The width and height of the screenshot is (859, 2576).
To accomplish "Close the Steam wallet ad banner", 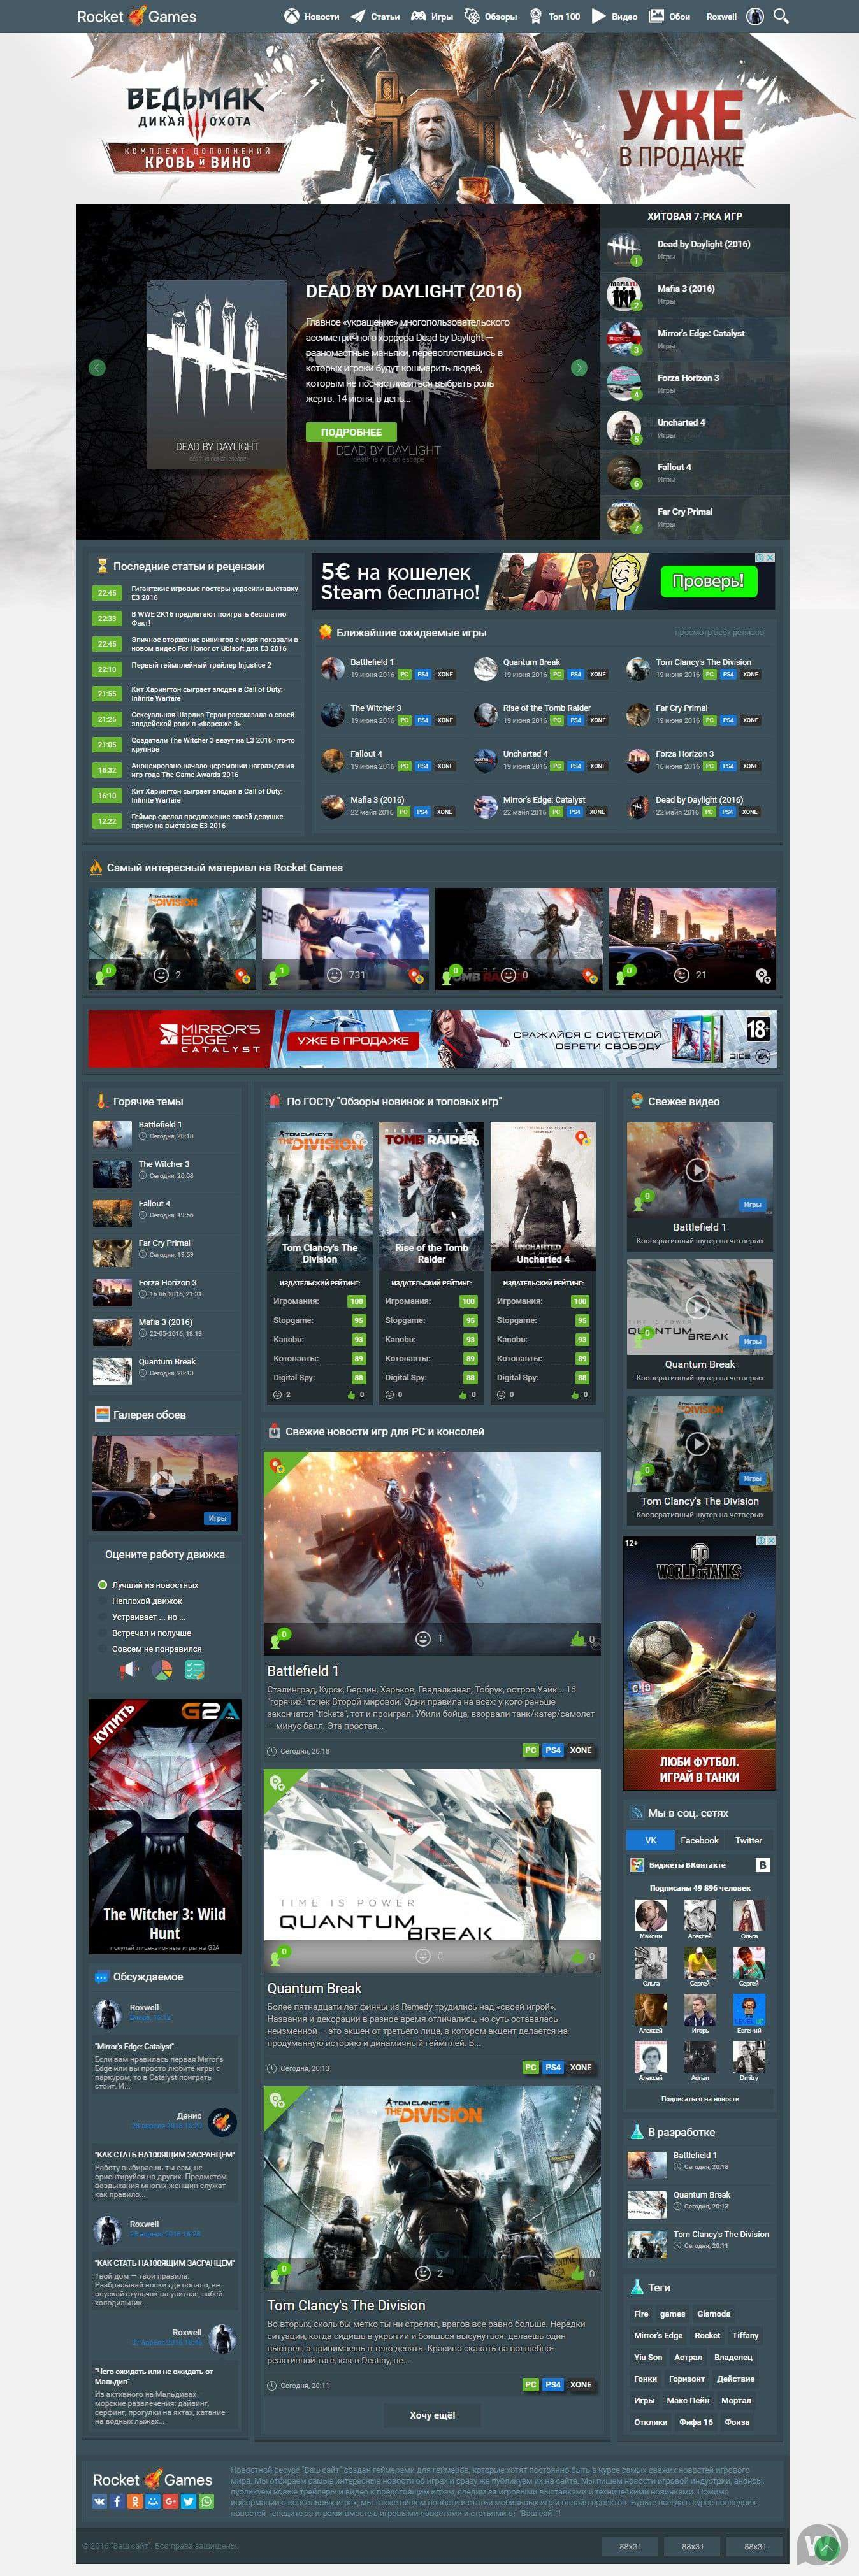I will point(769,558).
